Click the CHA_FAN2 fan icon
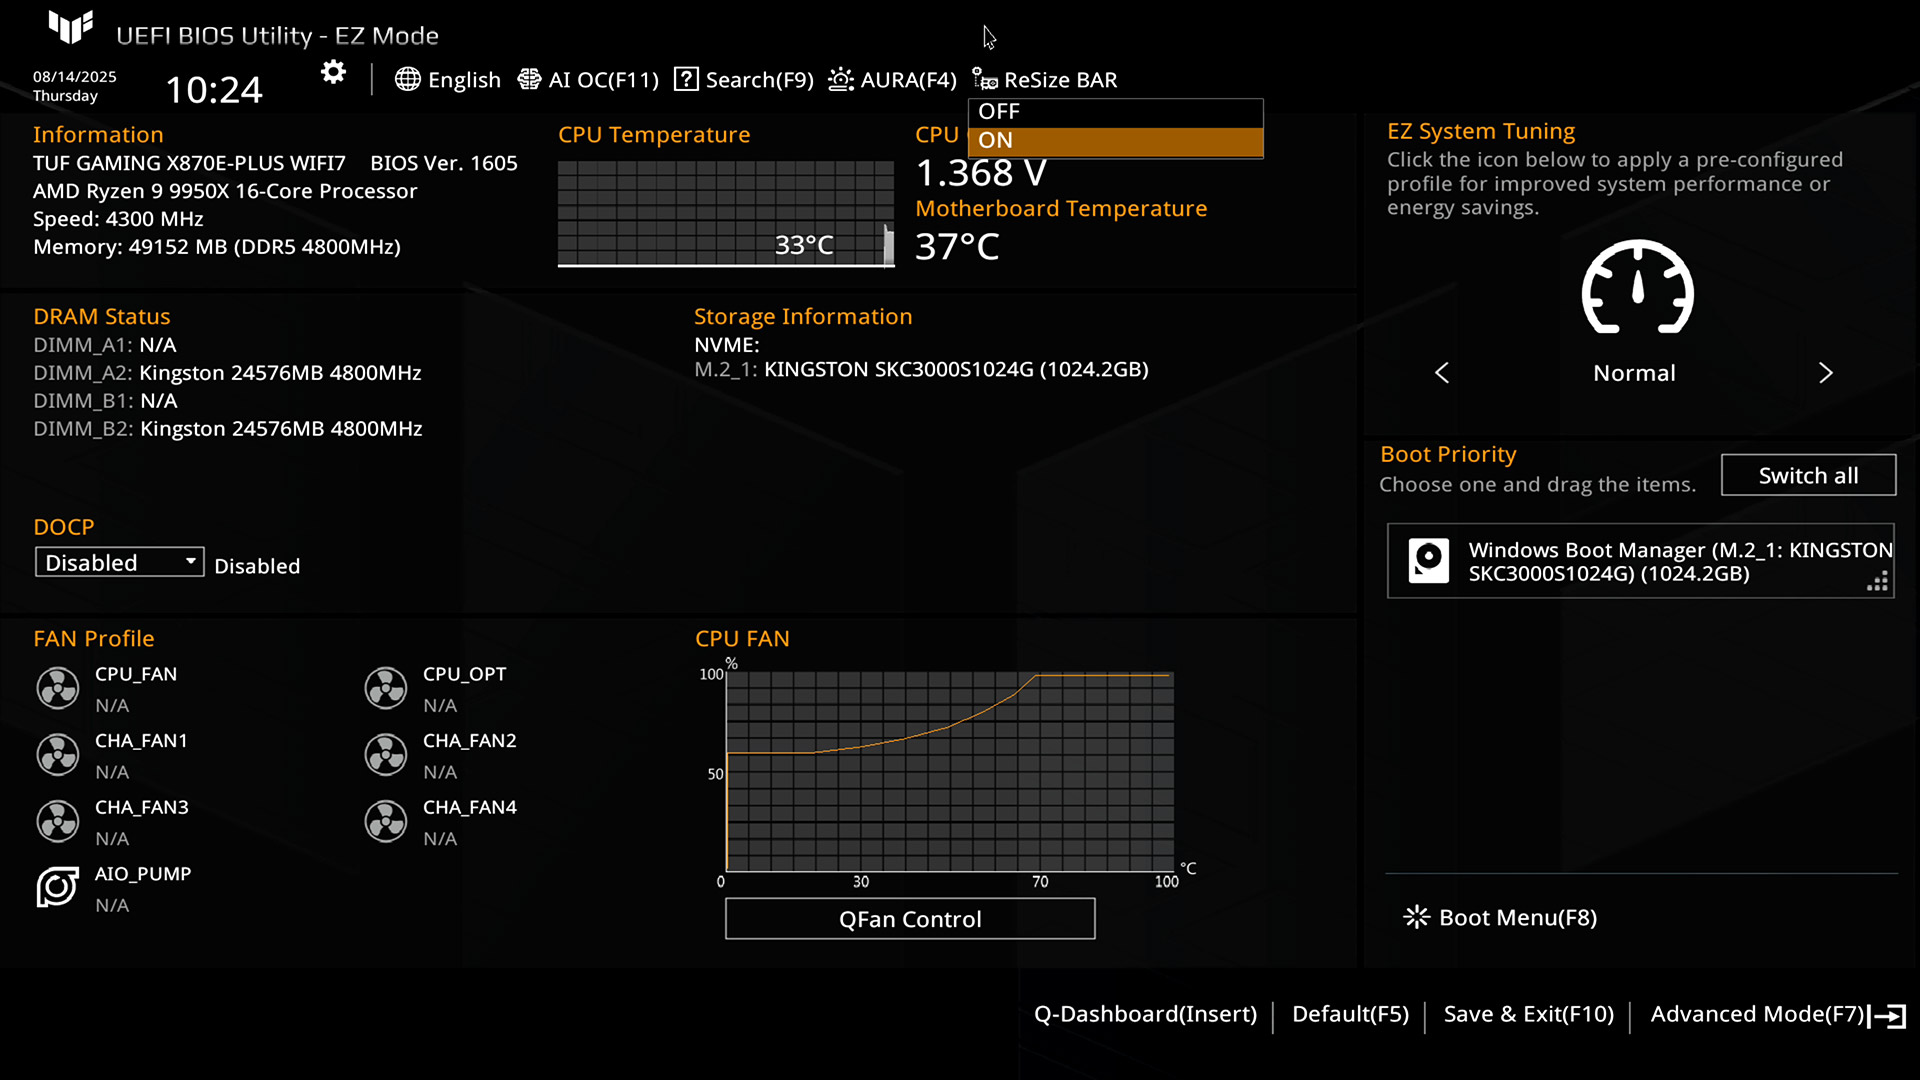1920x1080 pixels. (386, 755)
